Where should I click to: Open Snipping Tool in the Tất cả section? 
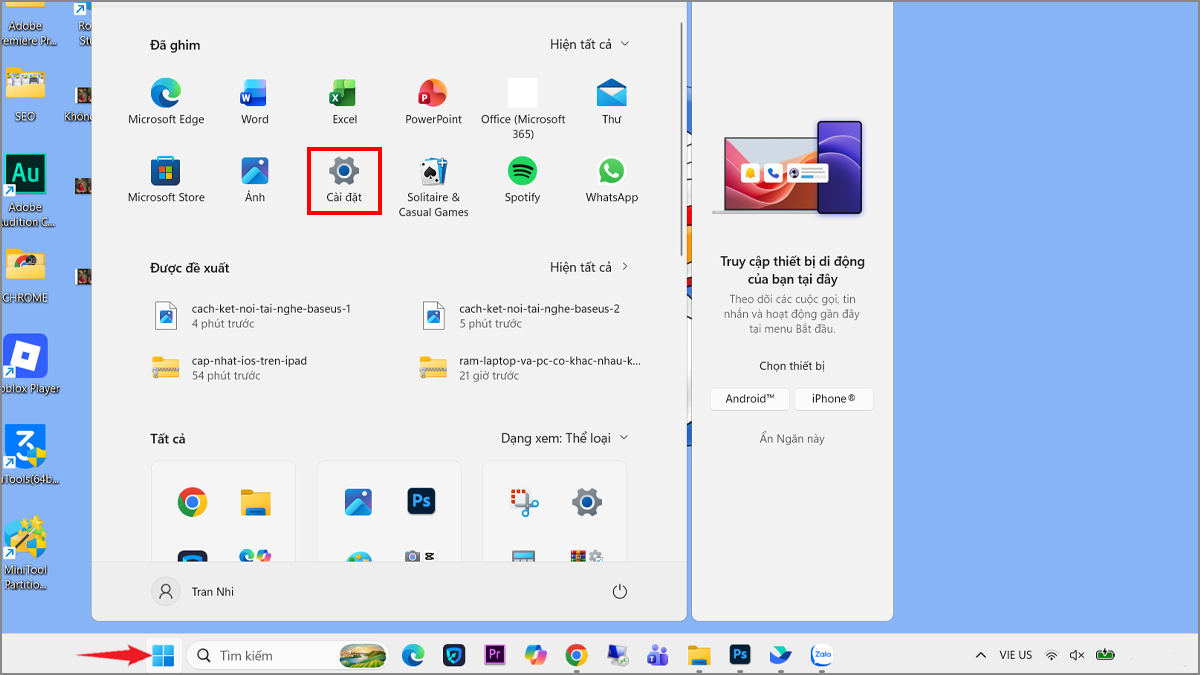[523, 502]
